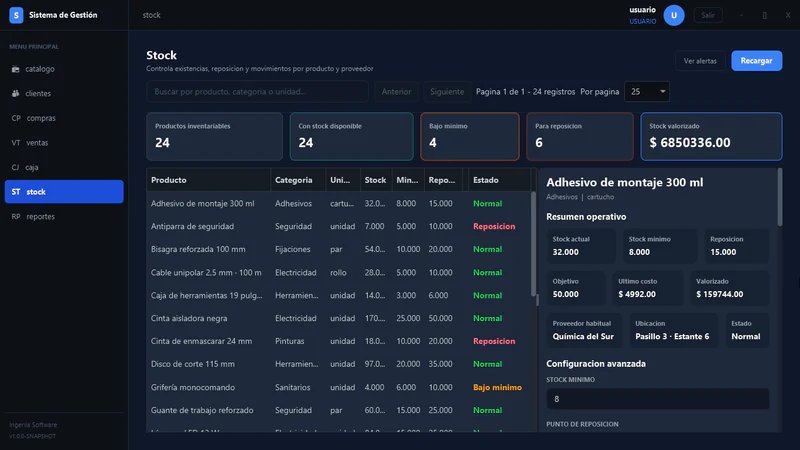Click Pasillo 3 · Estante 6 location

[x=672, y=337]
